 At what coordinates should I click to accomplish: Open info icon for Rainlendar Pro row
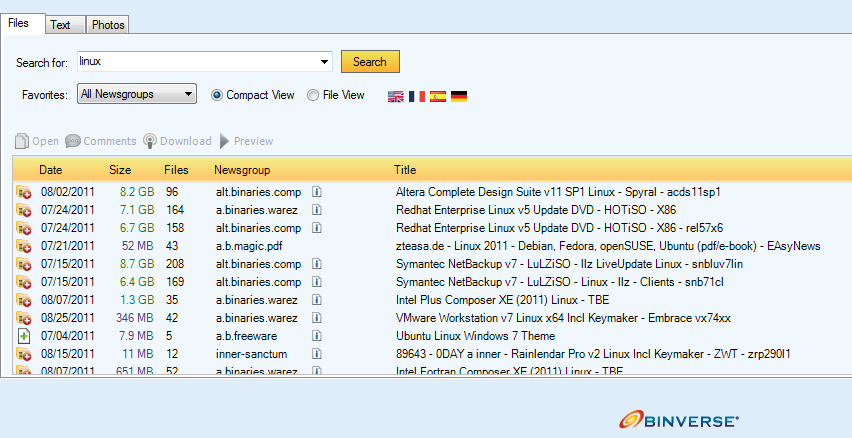pyautogui.click(x=317, y=354)
